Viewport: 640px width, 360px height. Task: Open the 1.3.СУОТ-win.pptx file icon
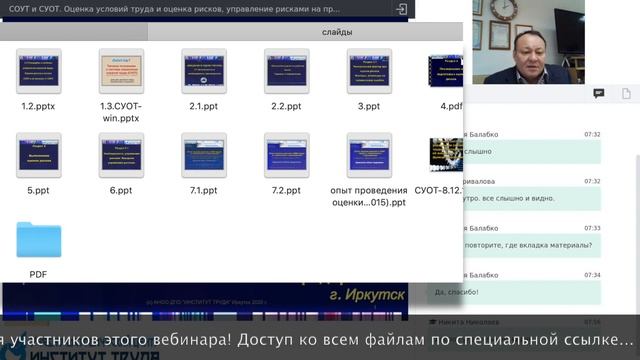121,71
